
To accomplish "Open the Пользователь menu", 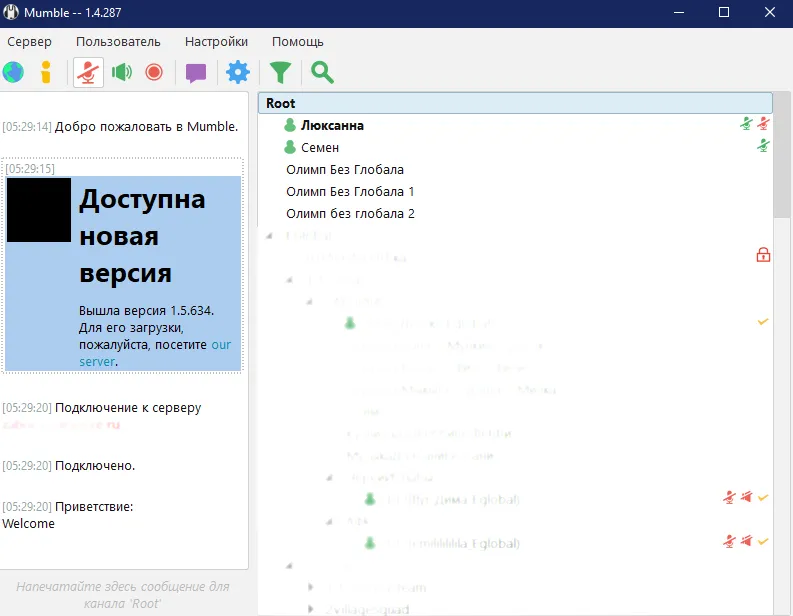I will [x=118, y=41].
